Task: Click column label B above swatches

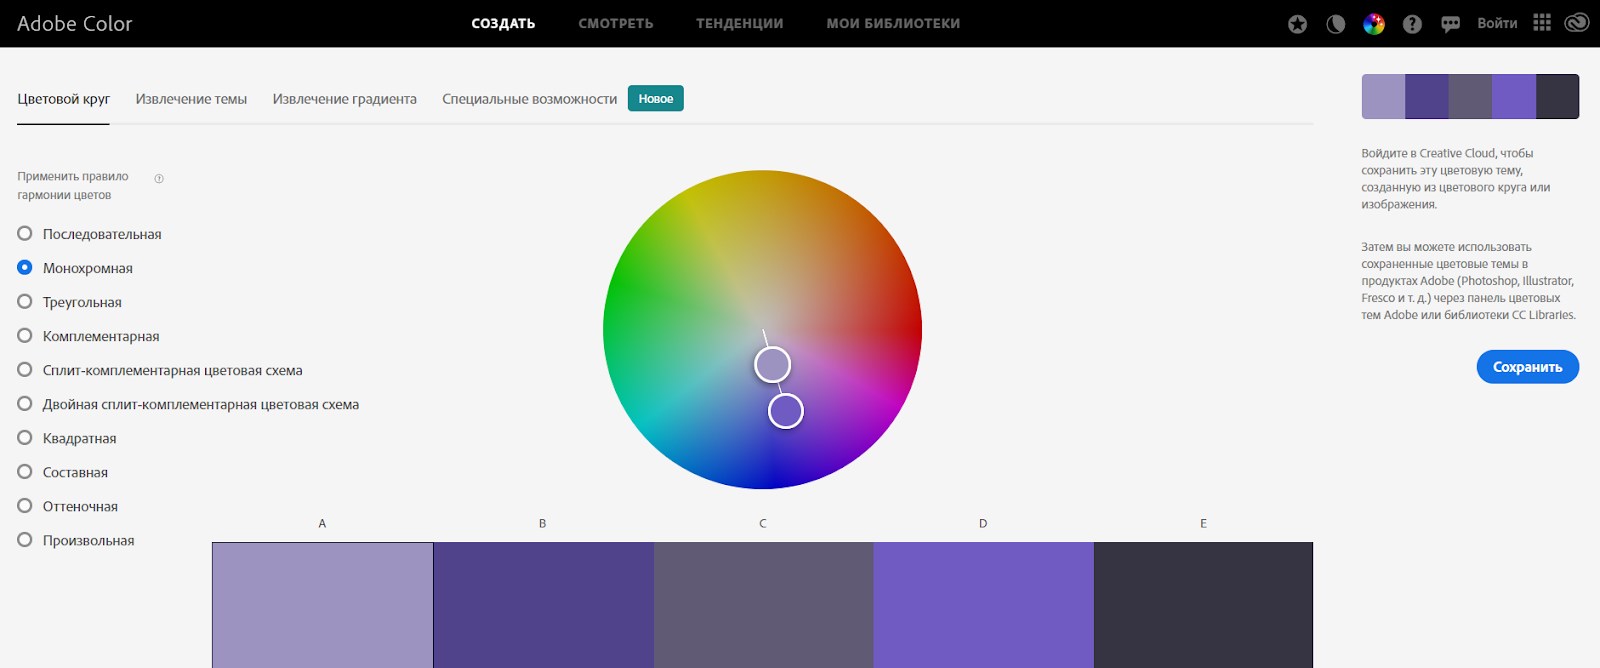Action: point(542,523)
